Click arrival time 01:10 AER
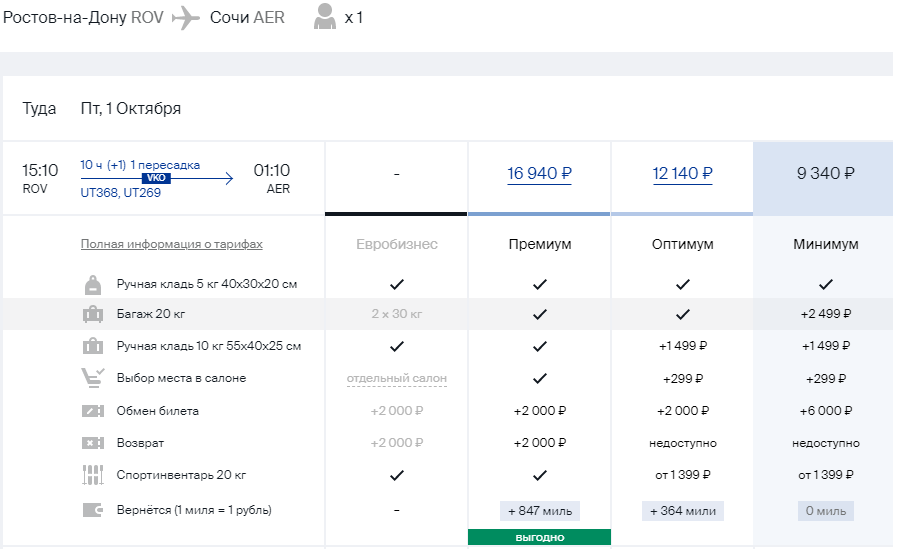Screen dimensions: 899x550 click(x=272, y=178)
